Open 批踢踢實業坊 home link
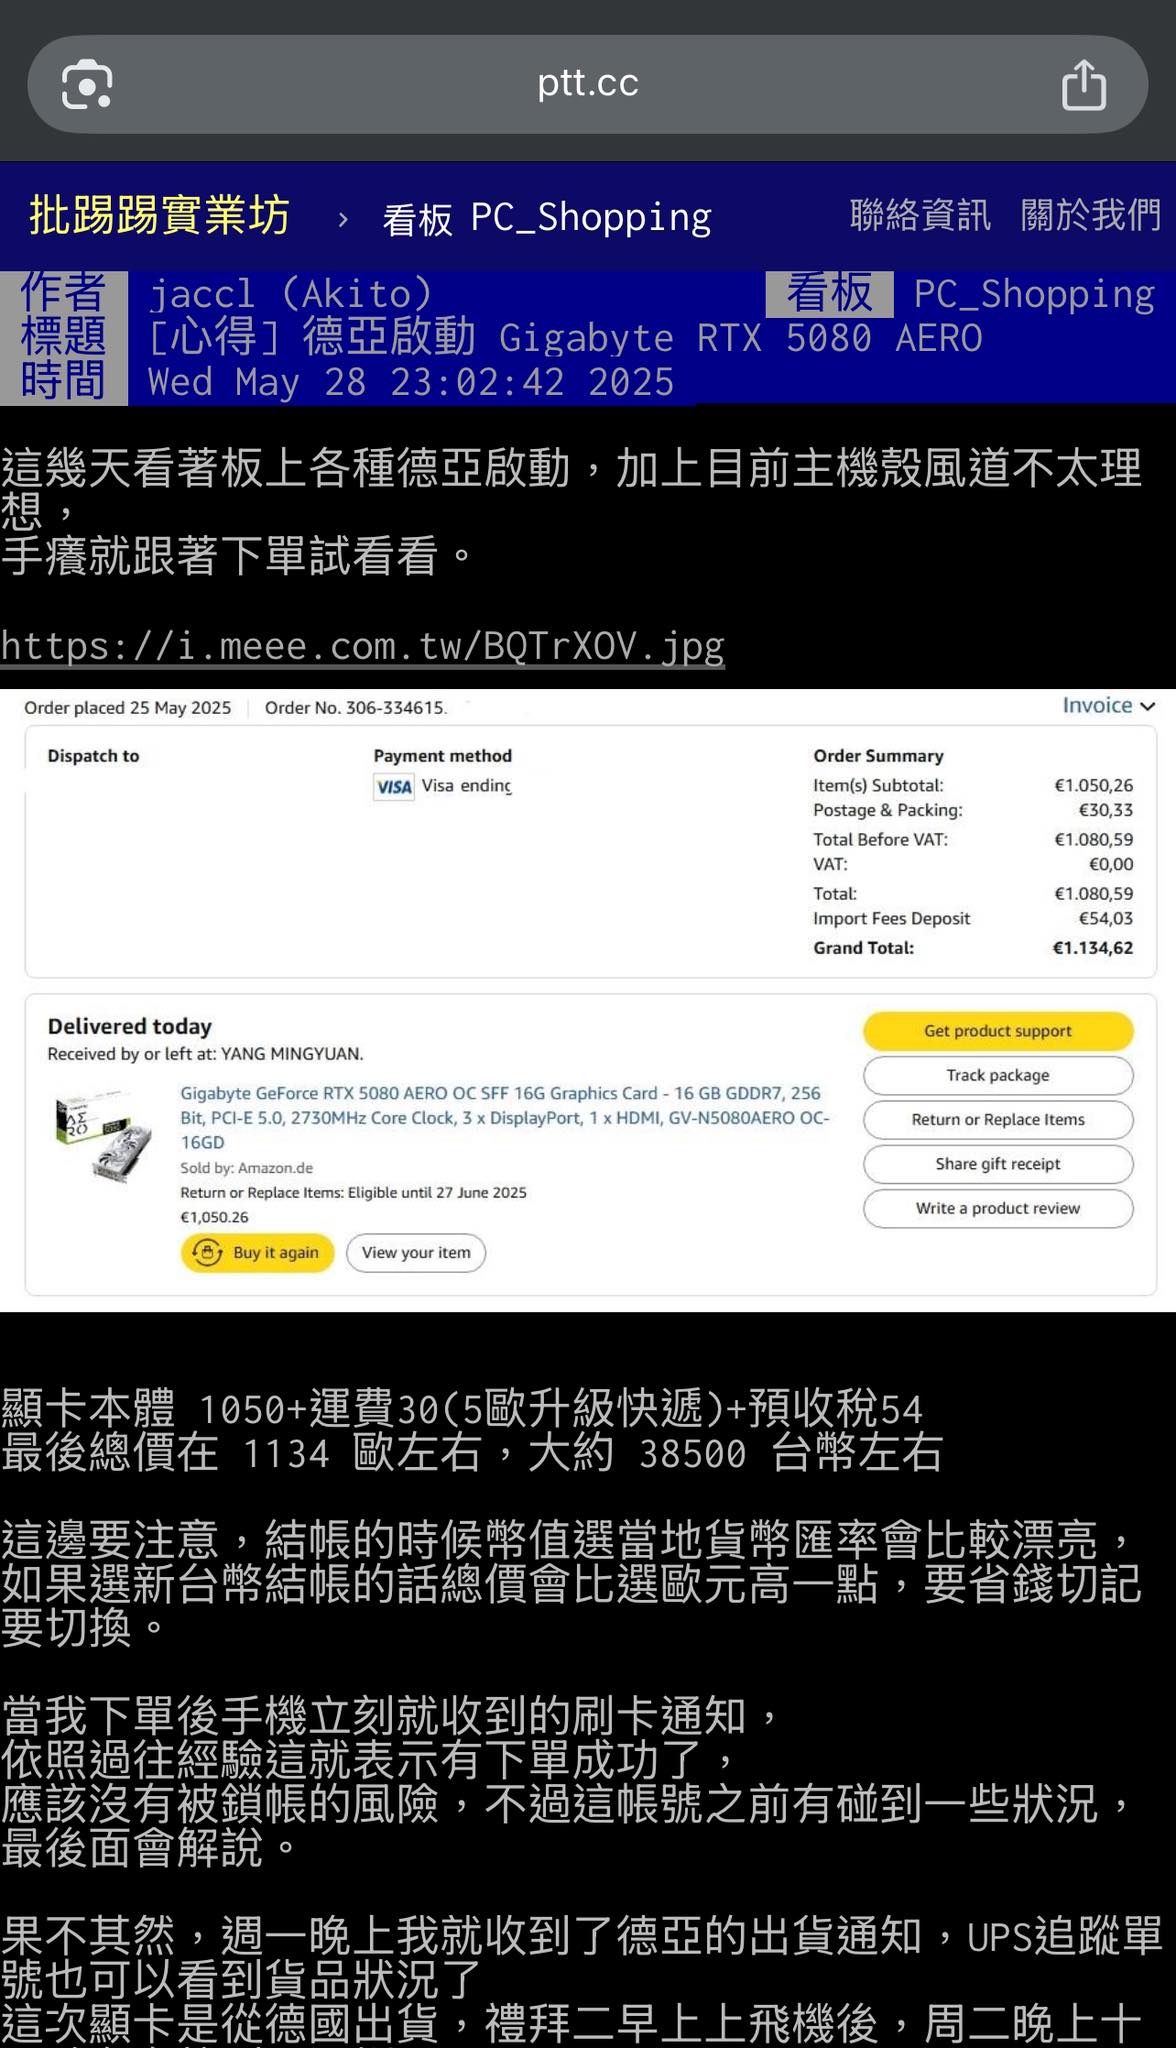This screenshot has height=2048, width=1176. pos(159,216)
